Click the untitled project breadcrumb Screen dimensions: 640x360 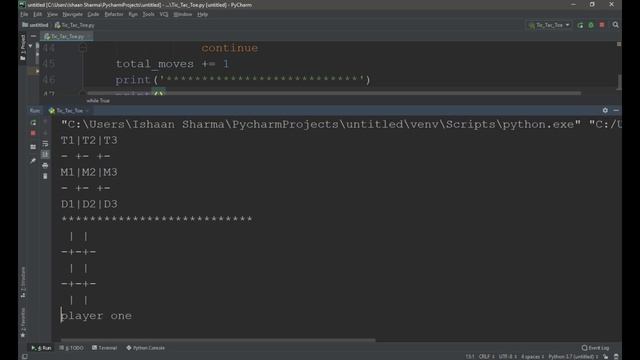point(35,25)
